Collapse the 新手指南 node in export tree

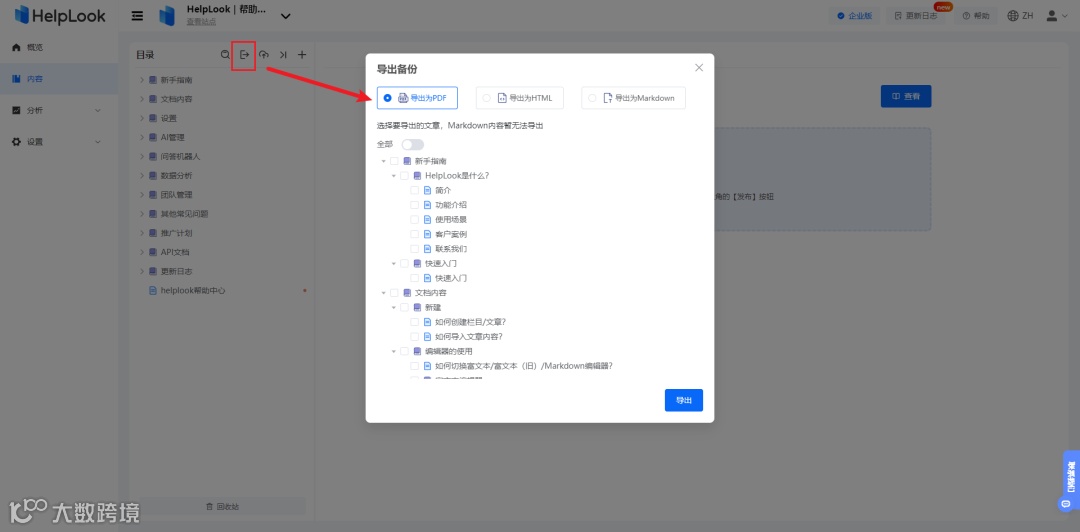click(x=384, y=161)
